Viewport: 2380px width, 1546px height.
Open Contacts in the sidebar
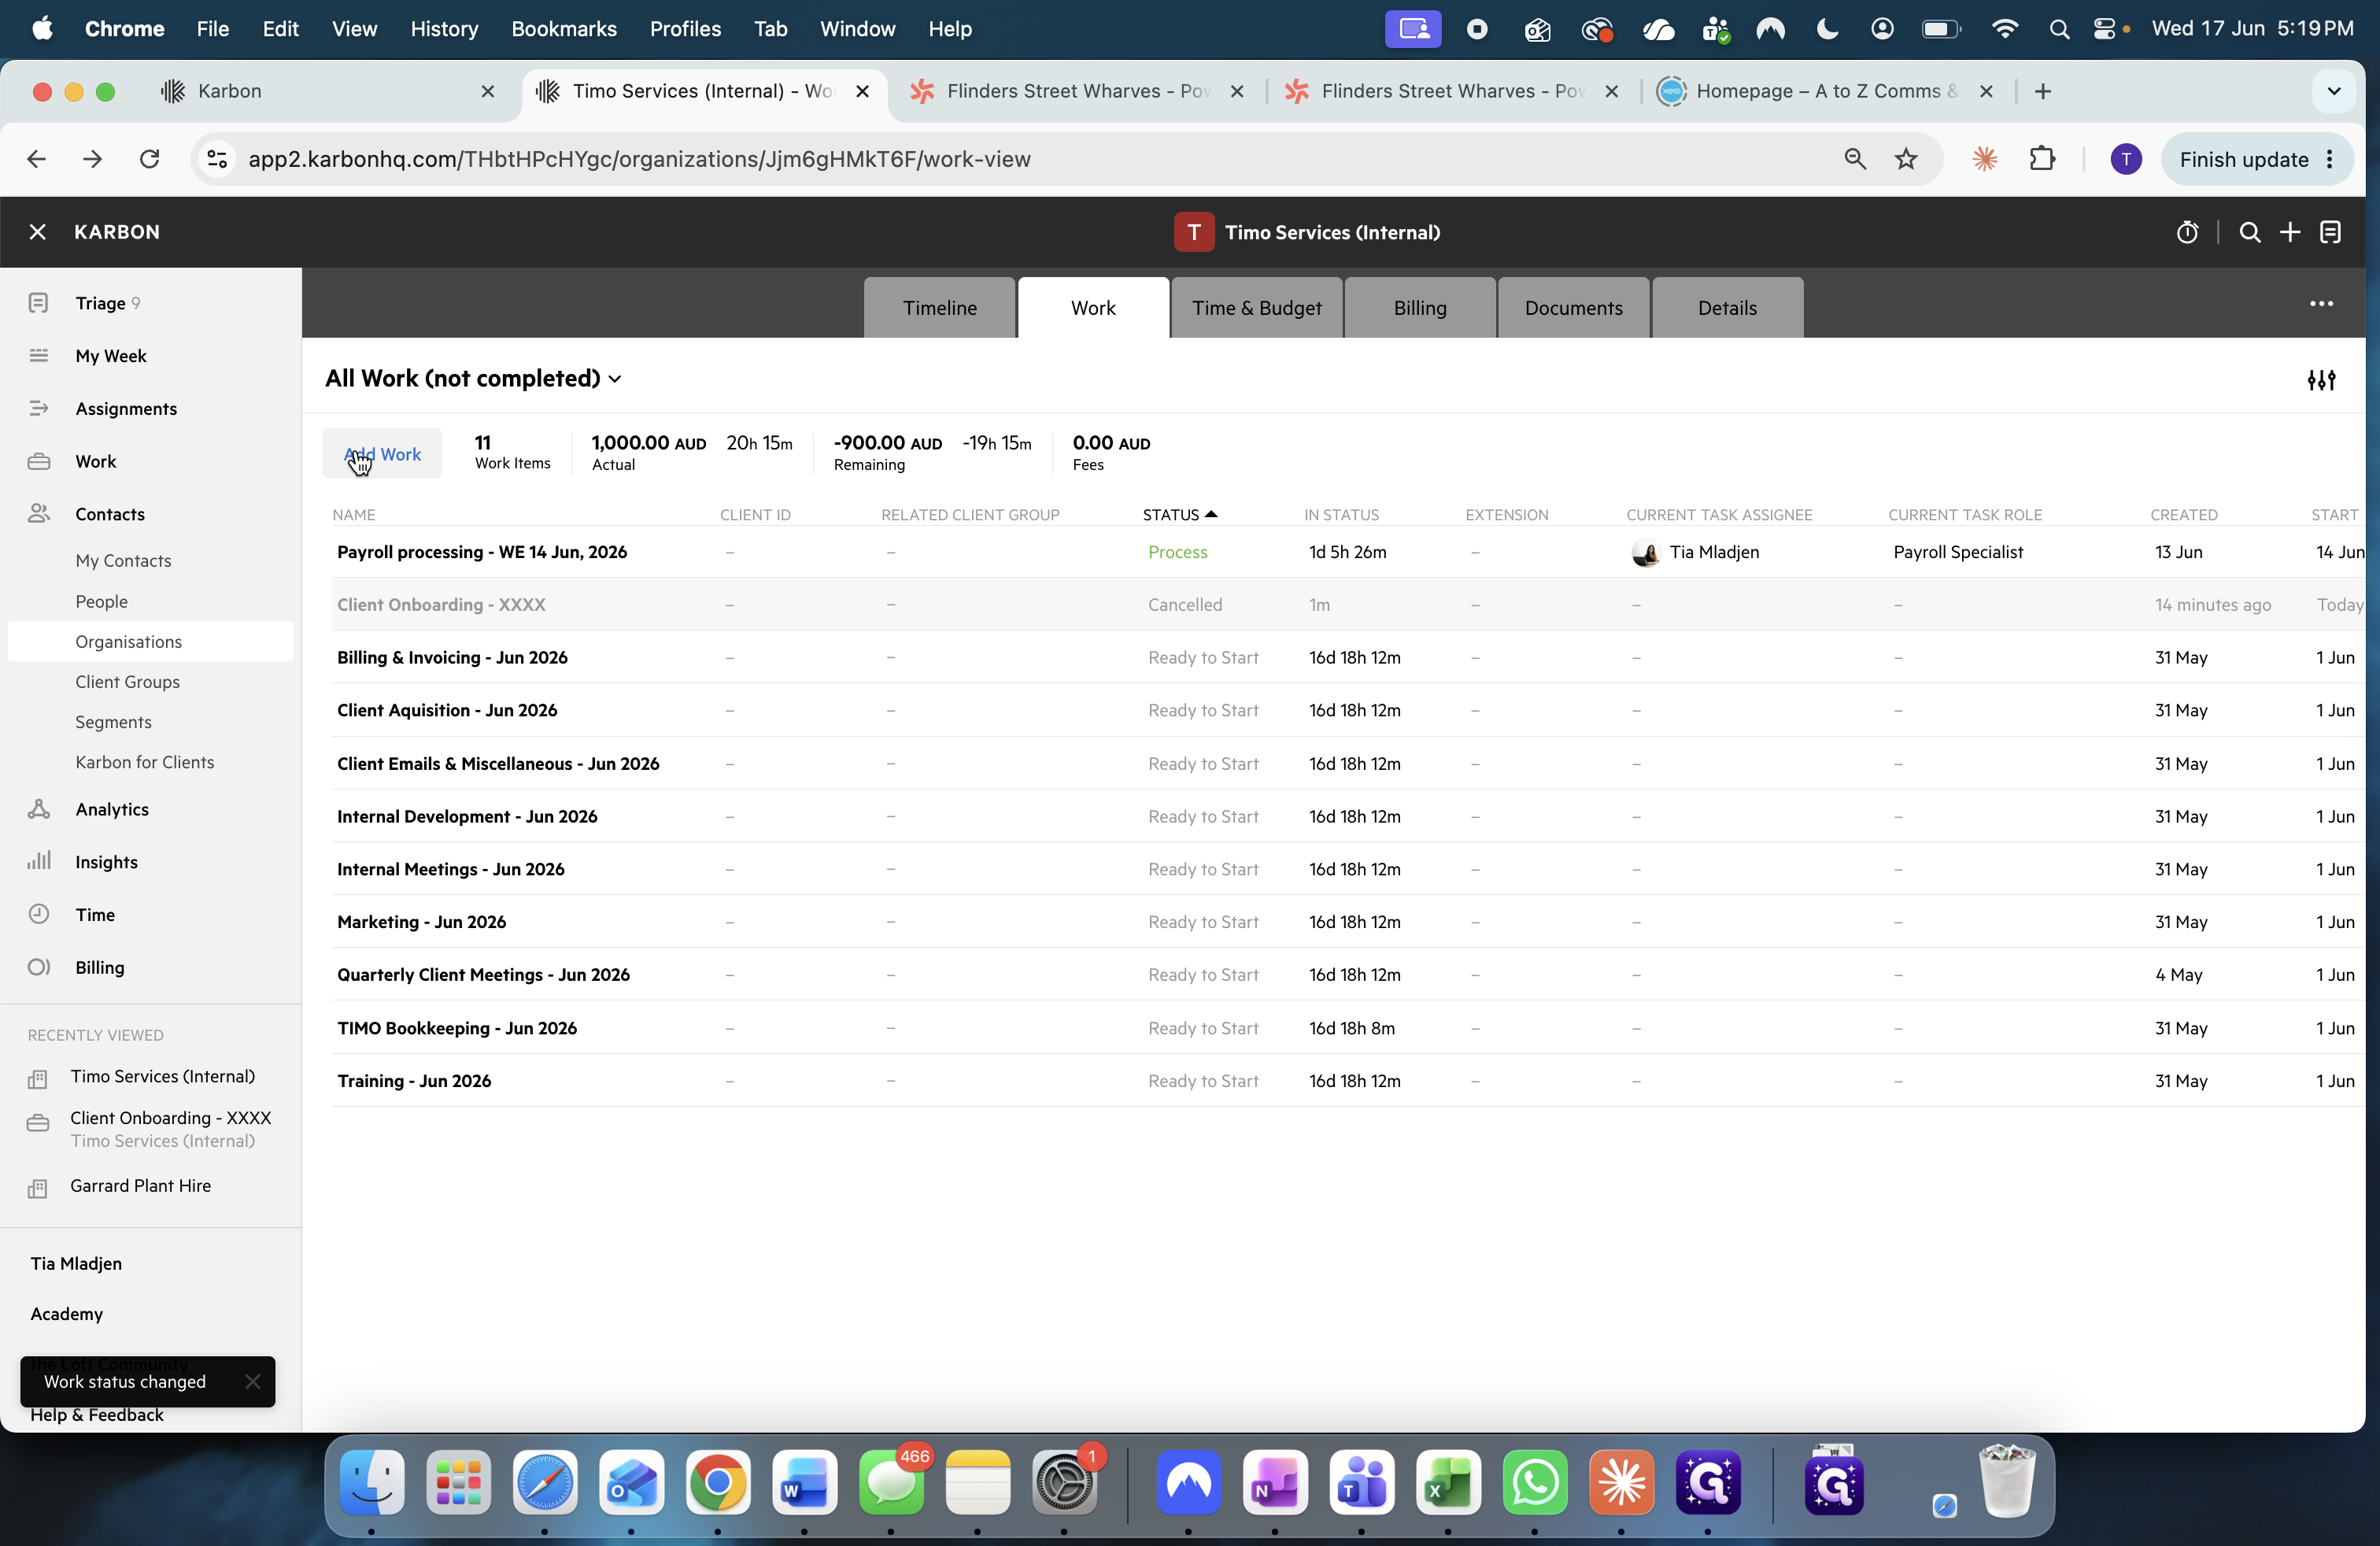110,514
